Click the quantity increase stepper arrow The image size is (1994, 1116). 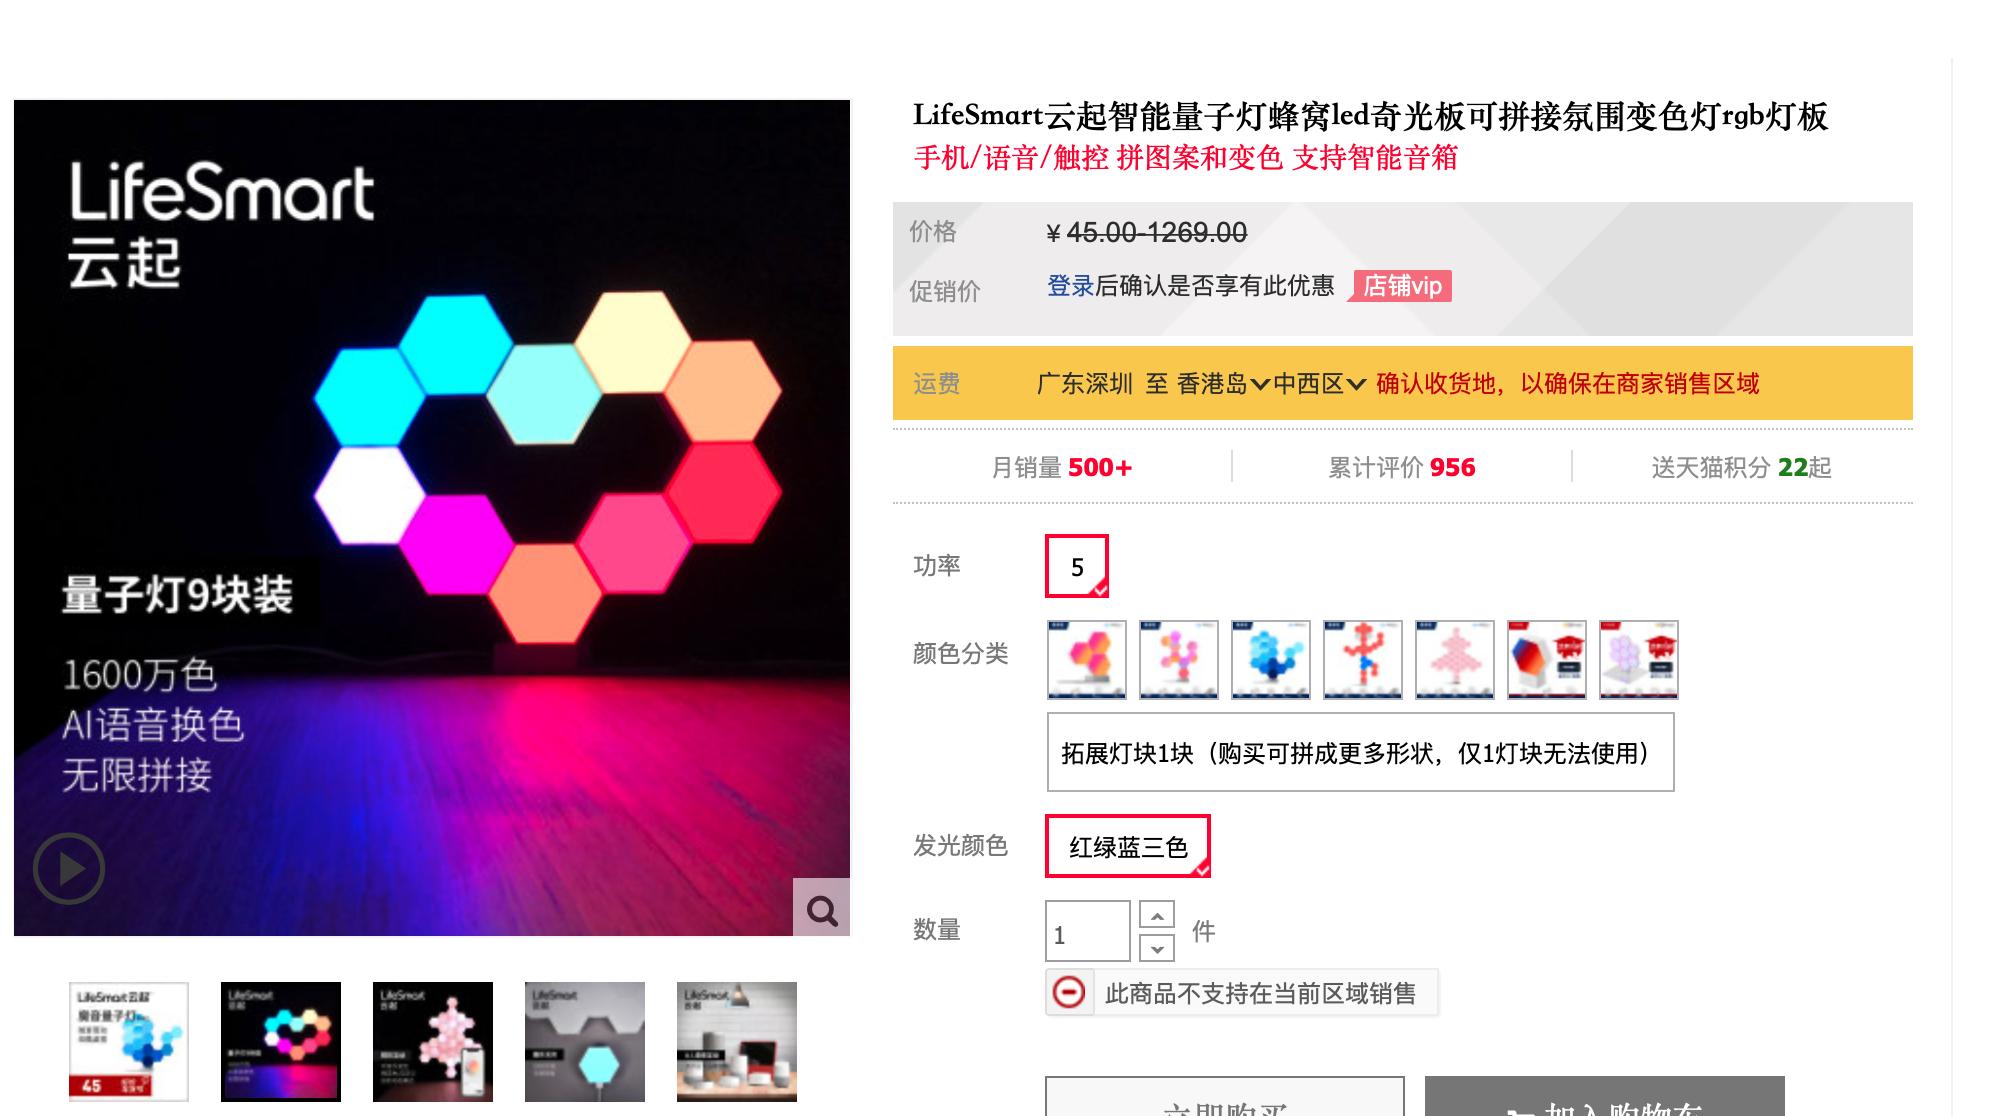coord(1156,914)
